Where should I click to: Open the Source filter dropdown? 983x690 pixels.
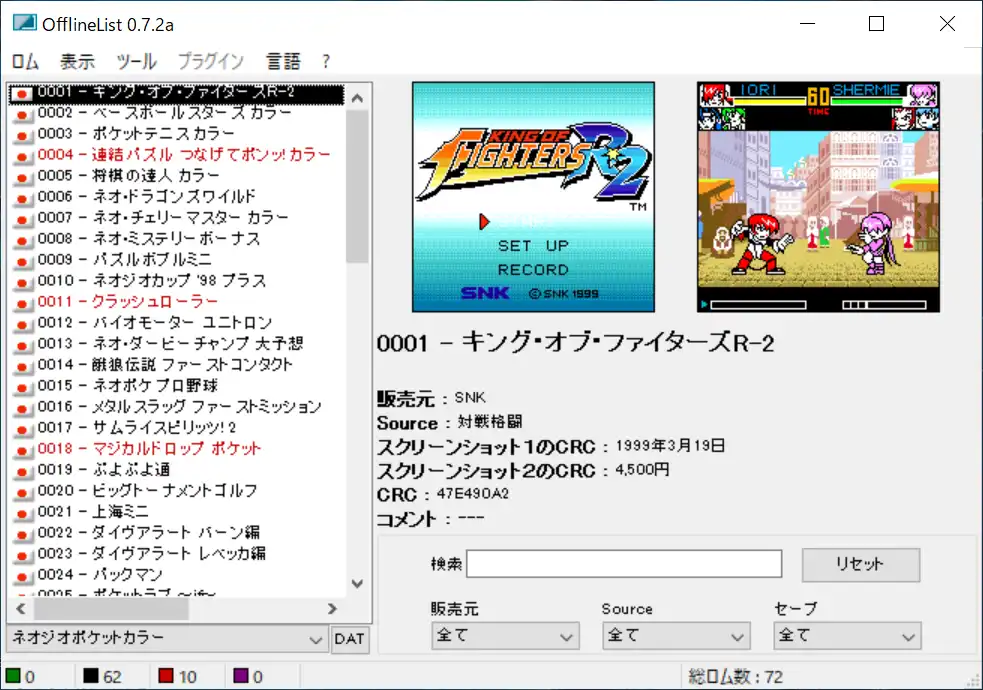click(676, 635)
